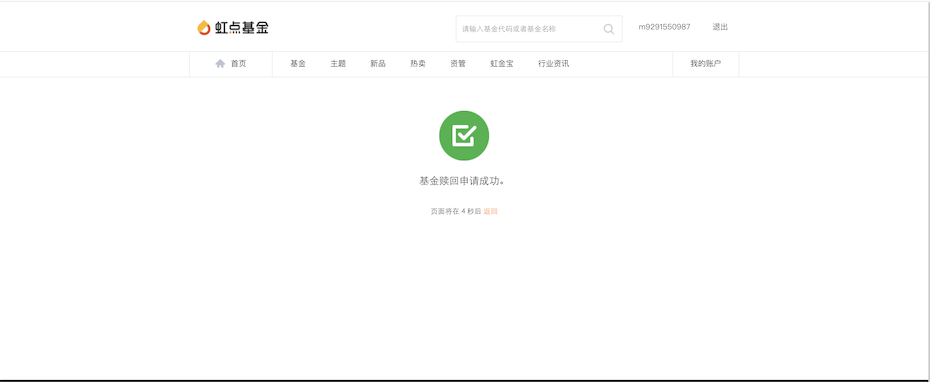Image resolution: width=930 pixels, height=382 pixels.
Task: Open the 新品 section
Action: tap(378, 63)
